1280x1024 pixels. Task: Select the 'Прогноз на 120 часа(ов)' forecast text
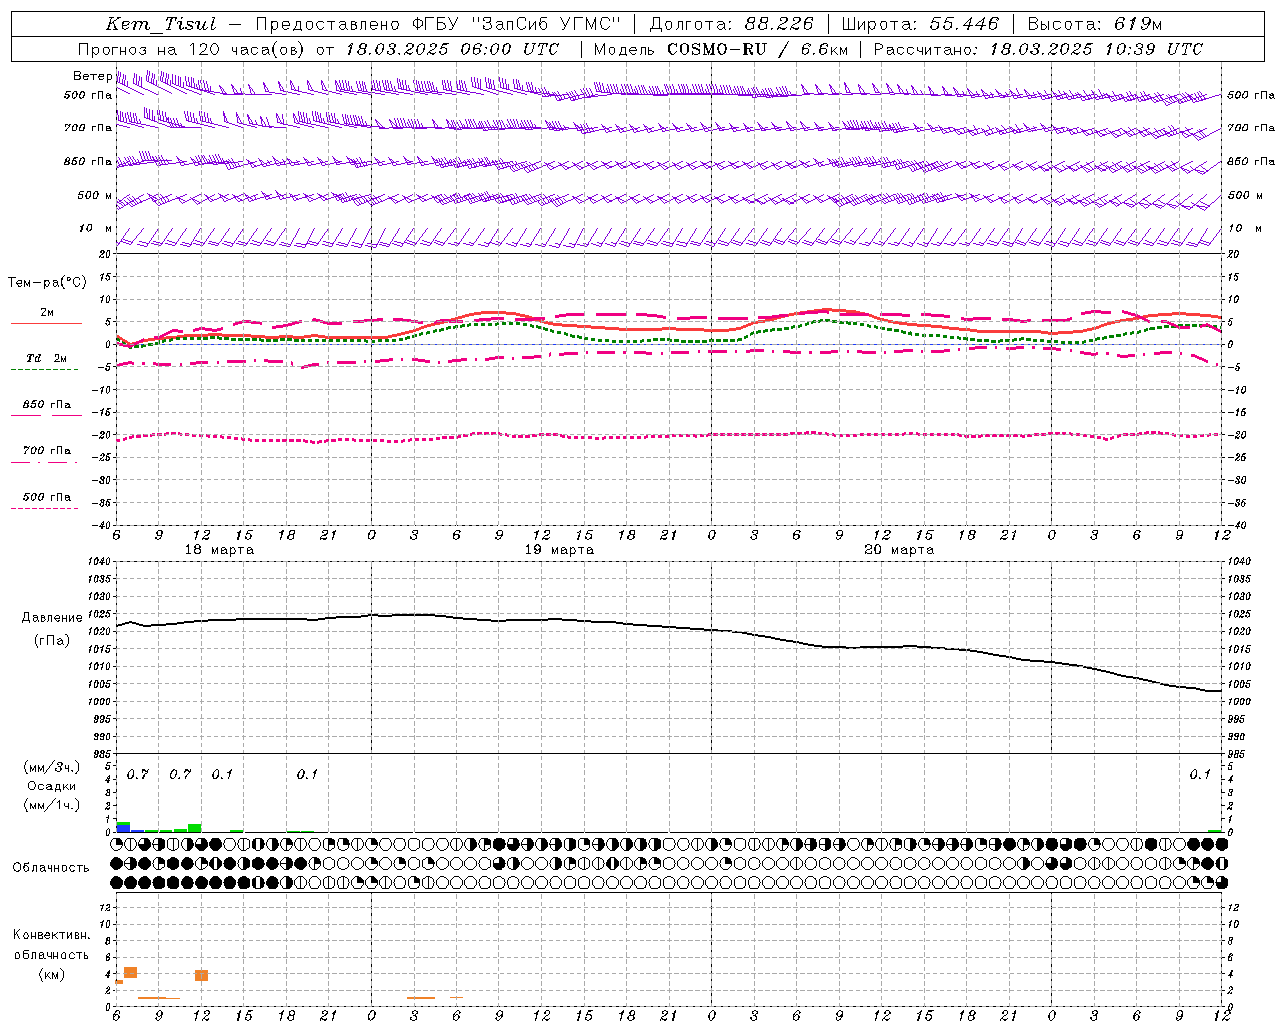(x=193, y=49)
